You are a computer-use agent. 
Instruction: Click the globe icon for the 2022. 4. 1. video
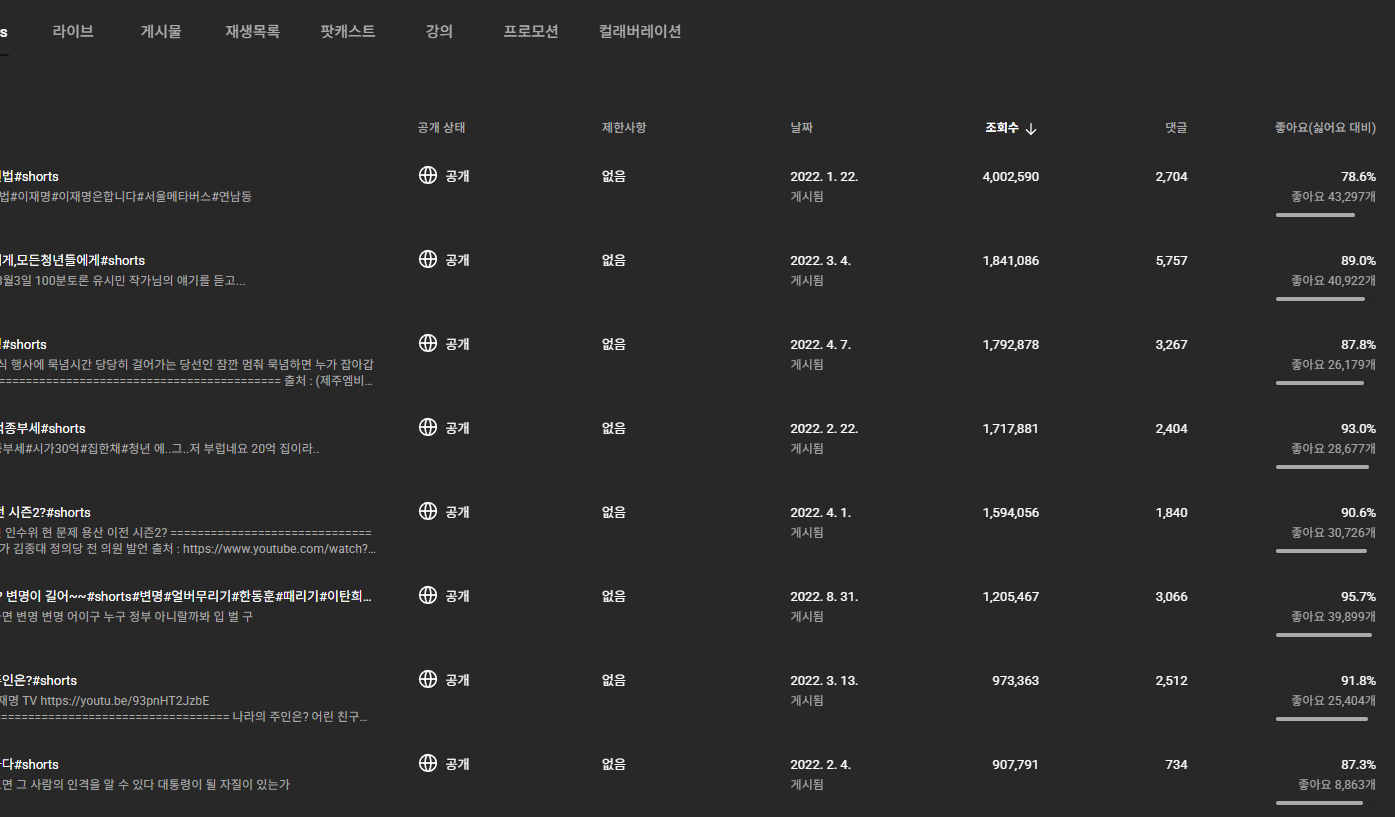tap(428, 512)
